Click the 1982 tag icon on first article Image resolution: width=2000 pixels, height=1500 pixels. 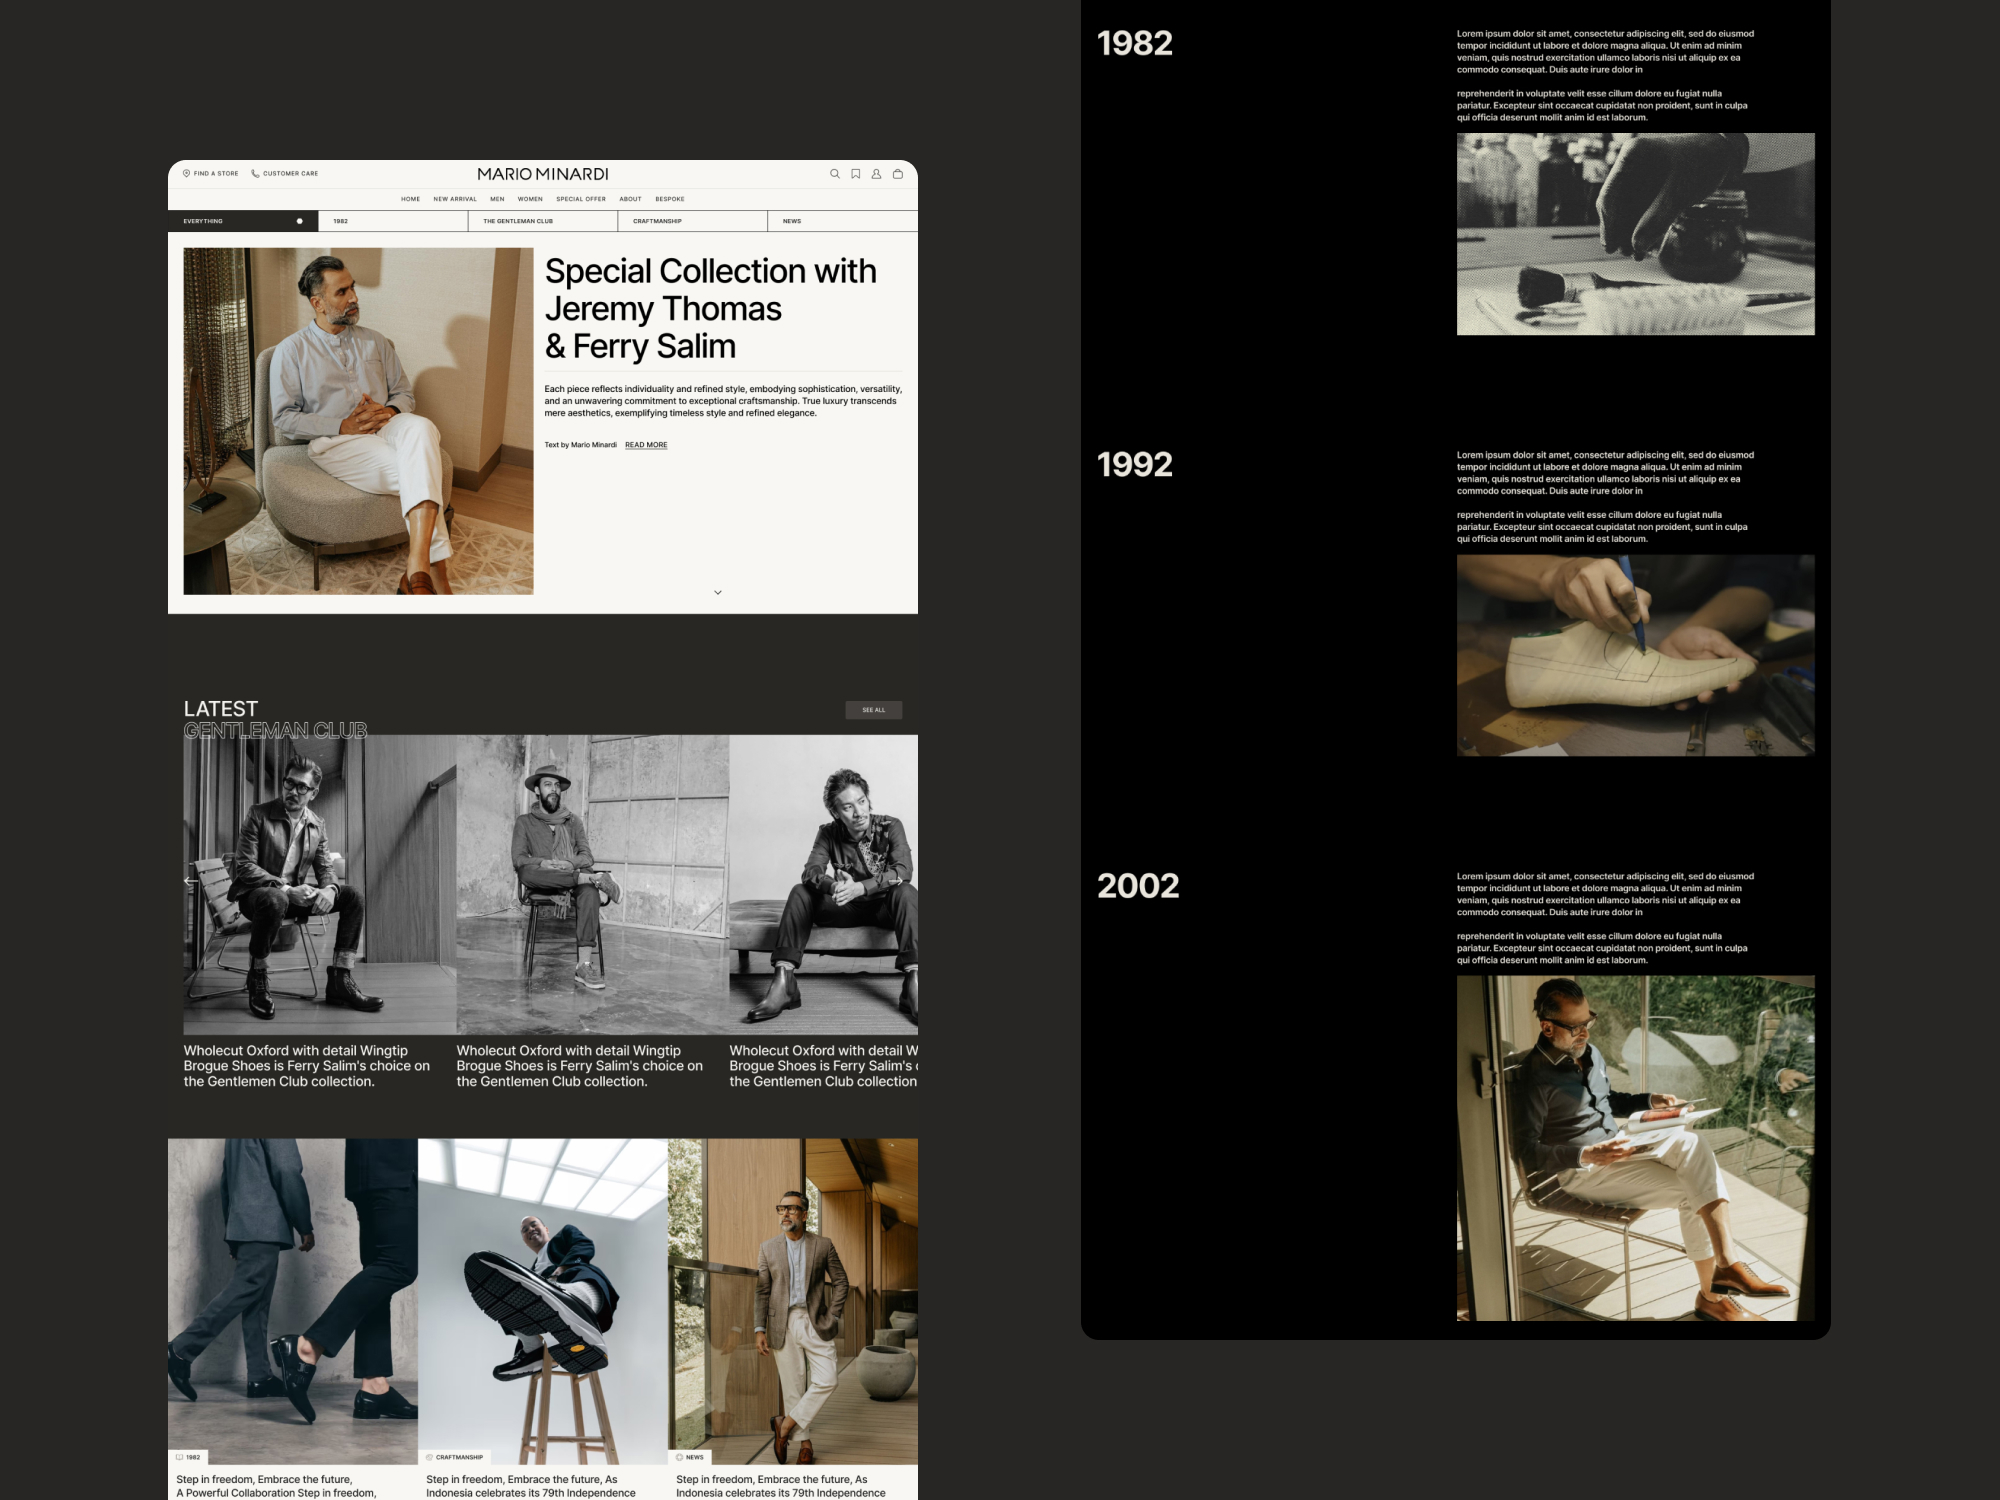[180, 1457]
